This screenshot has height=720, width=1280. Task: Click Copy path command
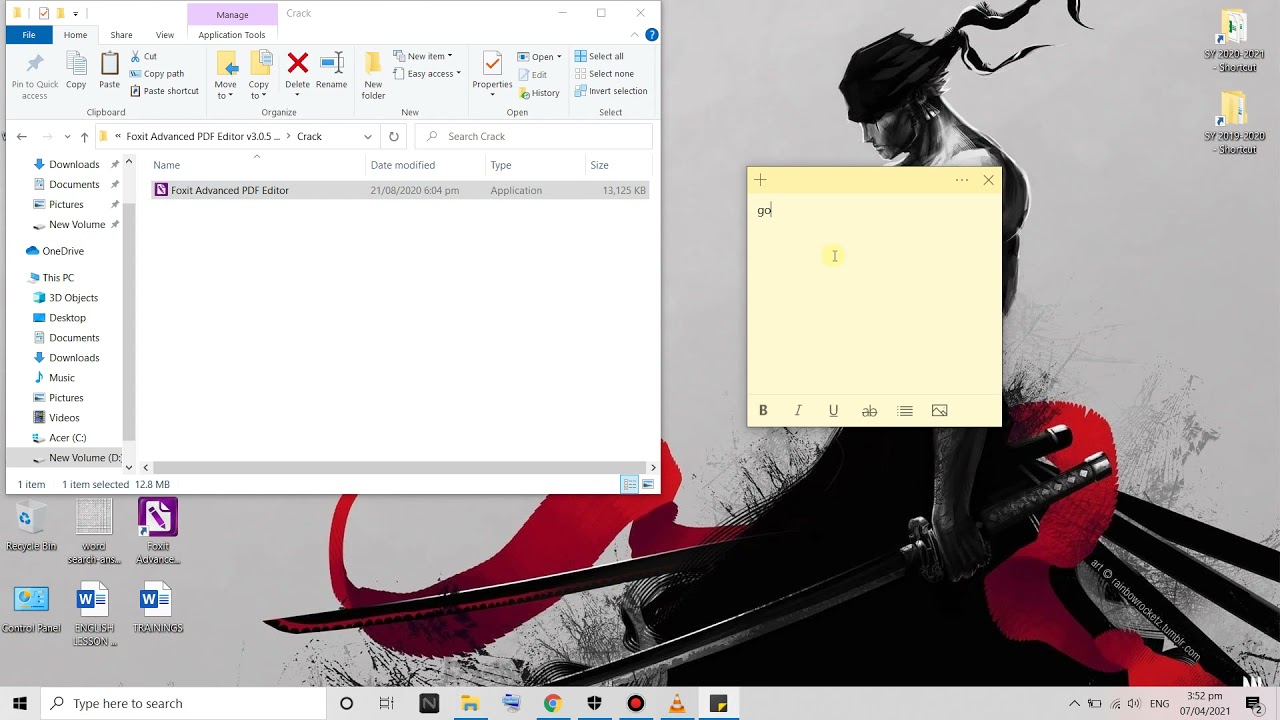coord(156,73)
